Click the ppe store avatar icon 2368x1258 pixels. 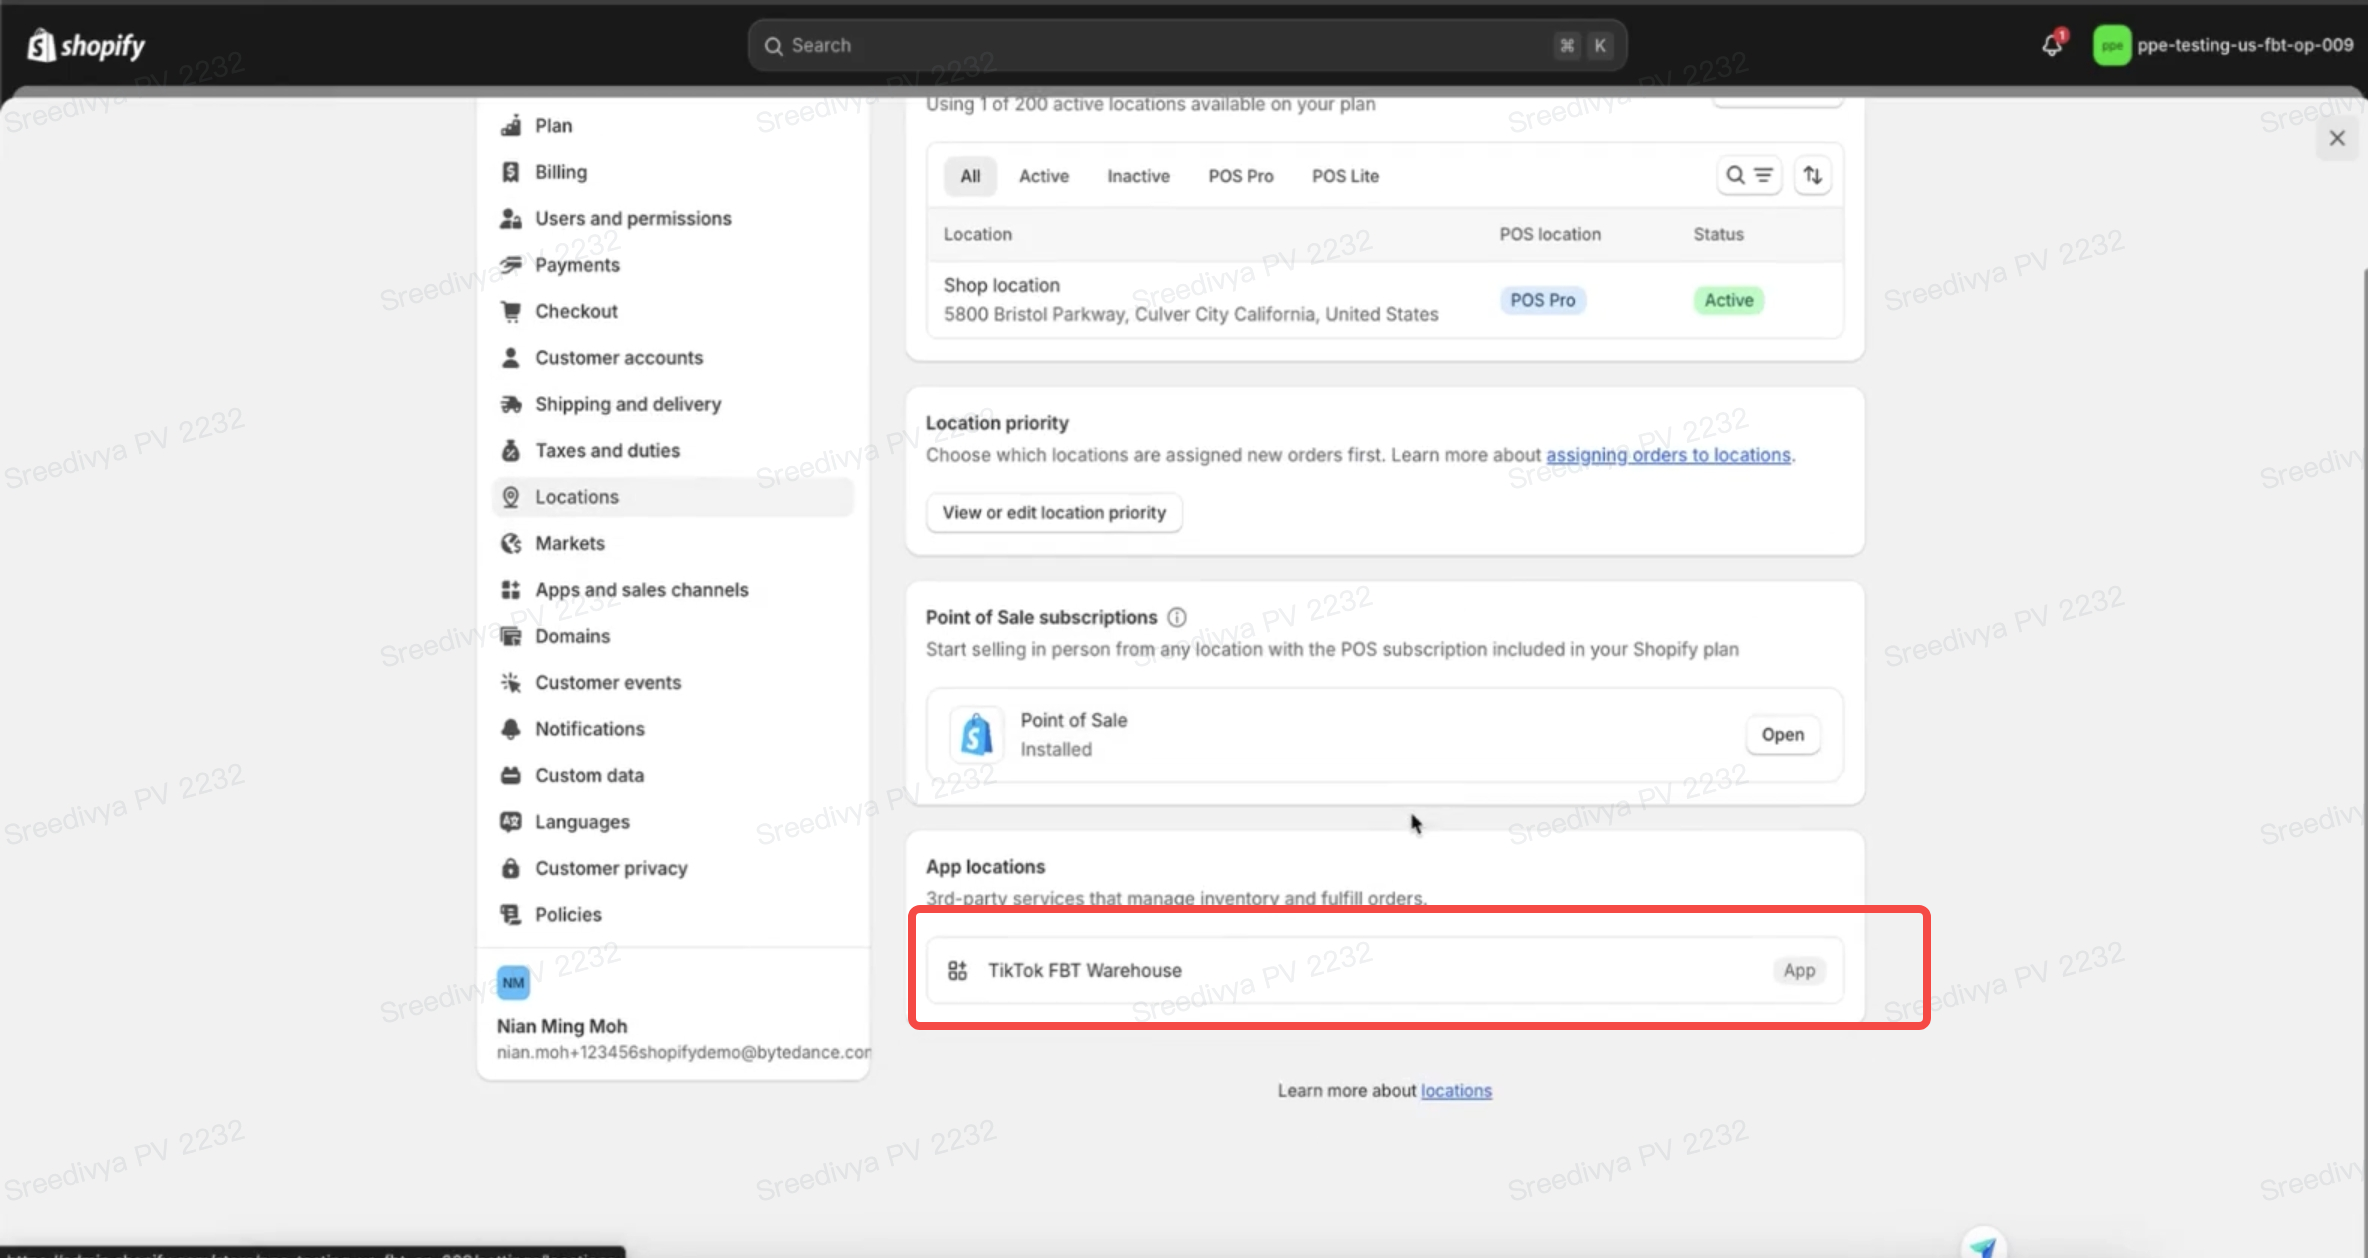[x=2111, y=46]
